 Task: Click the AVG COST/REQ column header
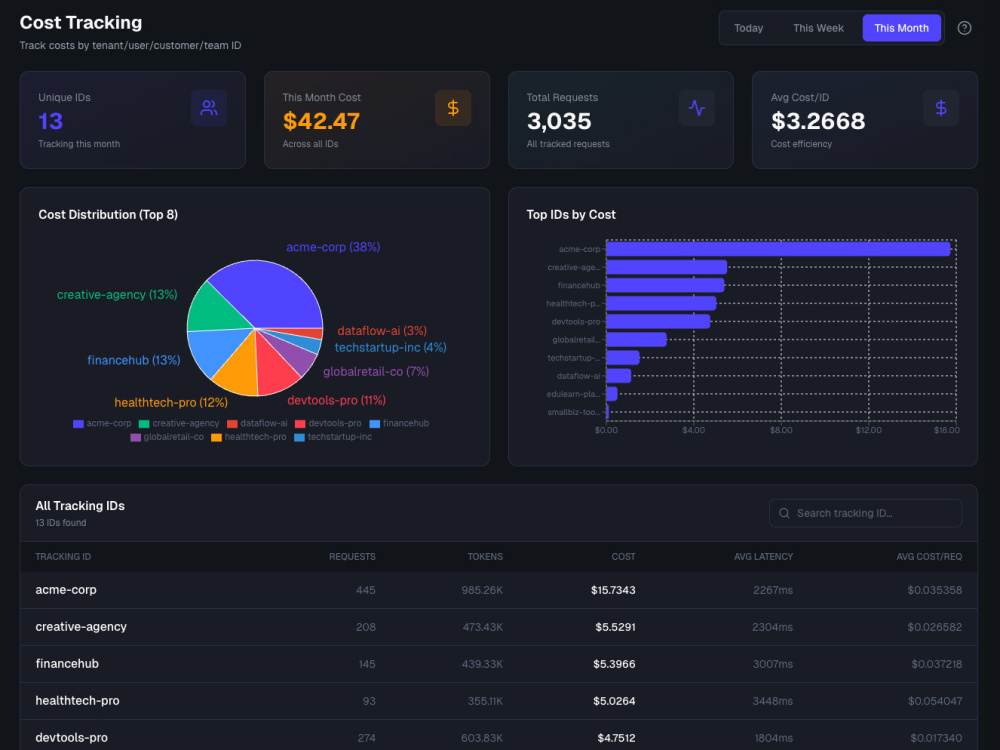929,557
